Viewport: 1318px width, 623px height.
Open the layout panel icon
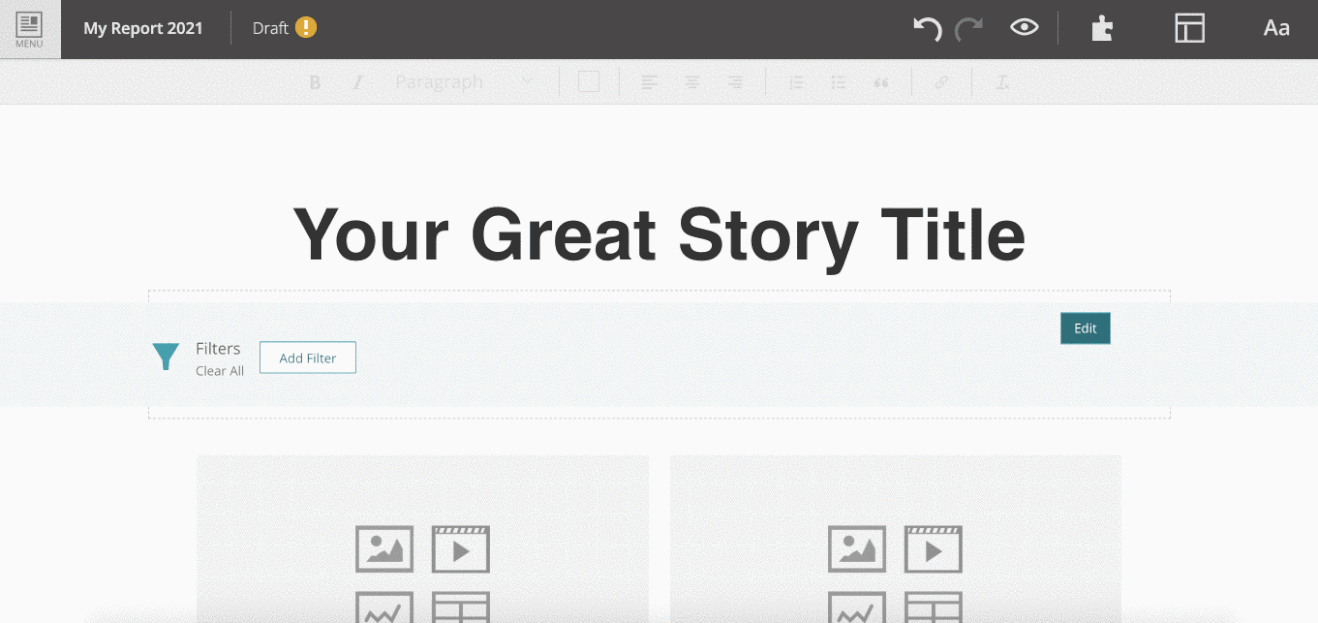(1189, 28)
